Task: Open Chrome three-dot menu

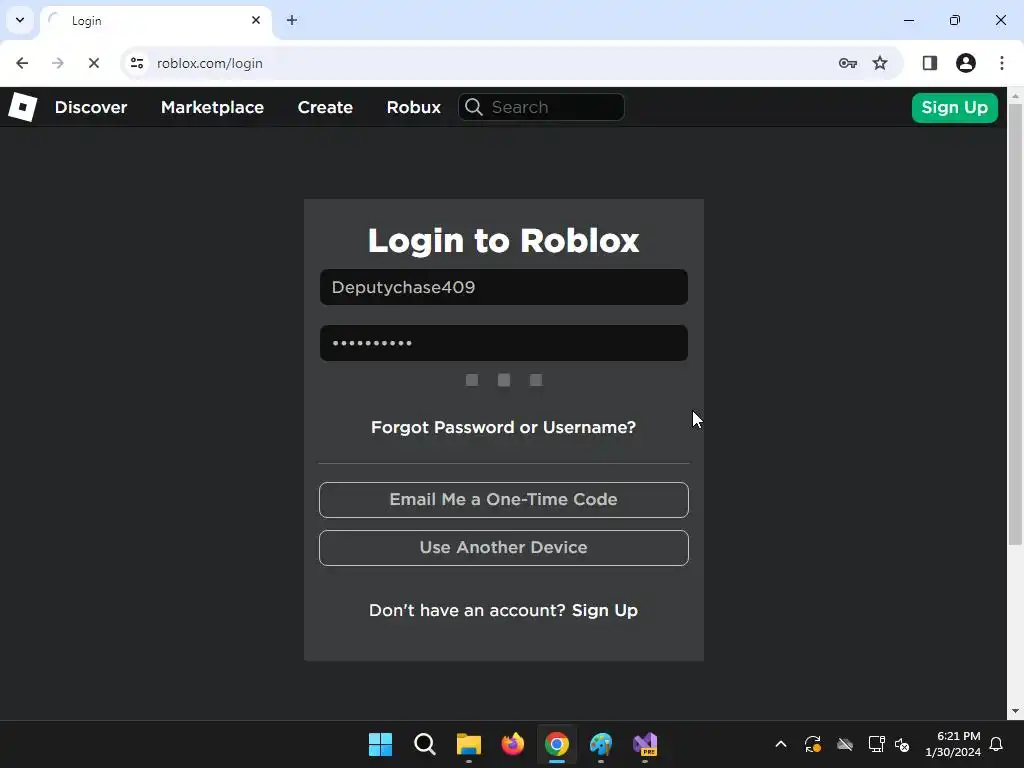Action: [1002, 63]
